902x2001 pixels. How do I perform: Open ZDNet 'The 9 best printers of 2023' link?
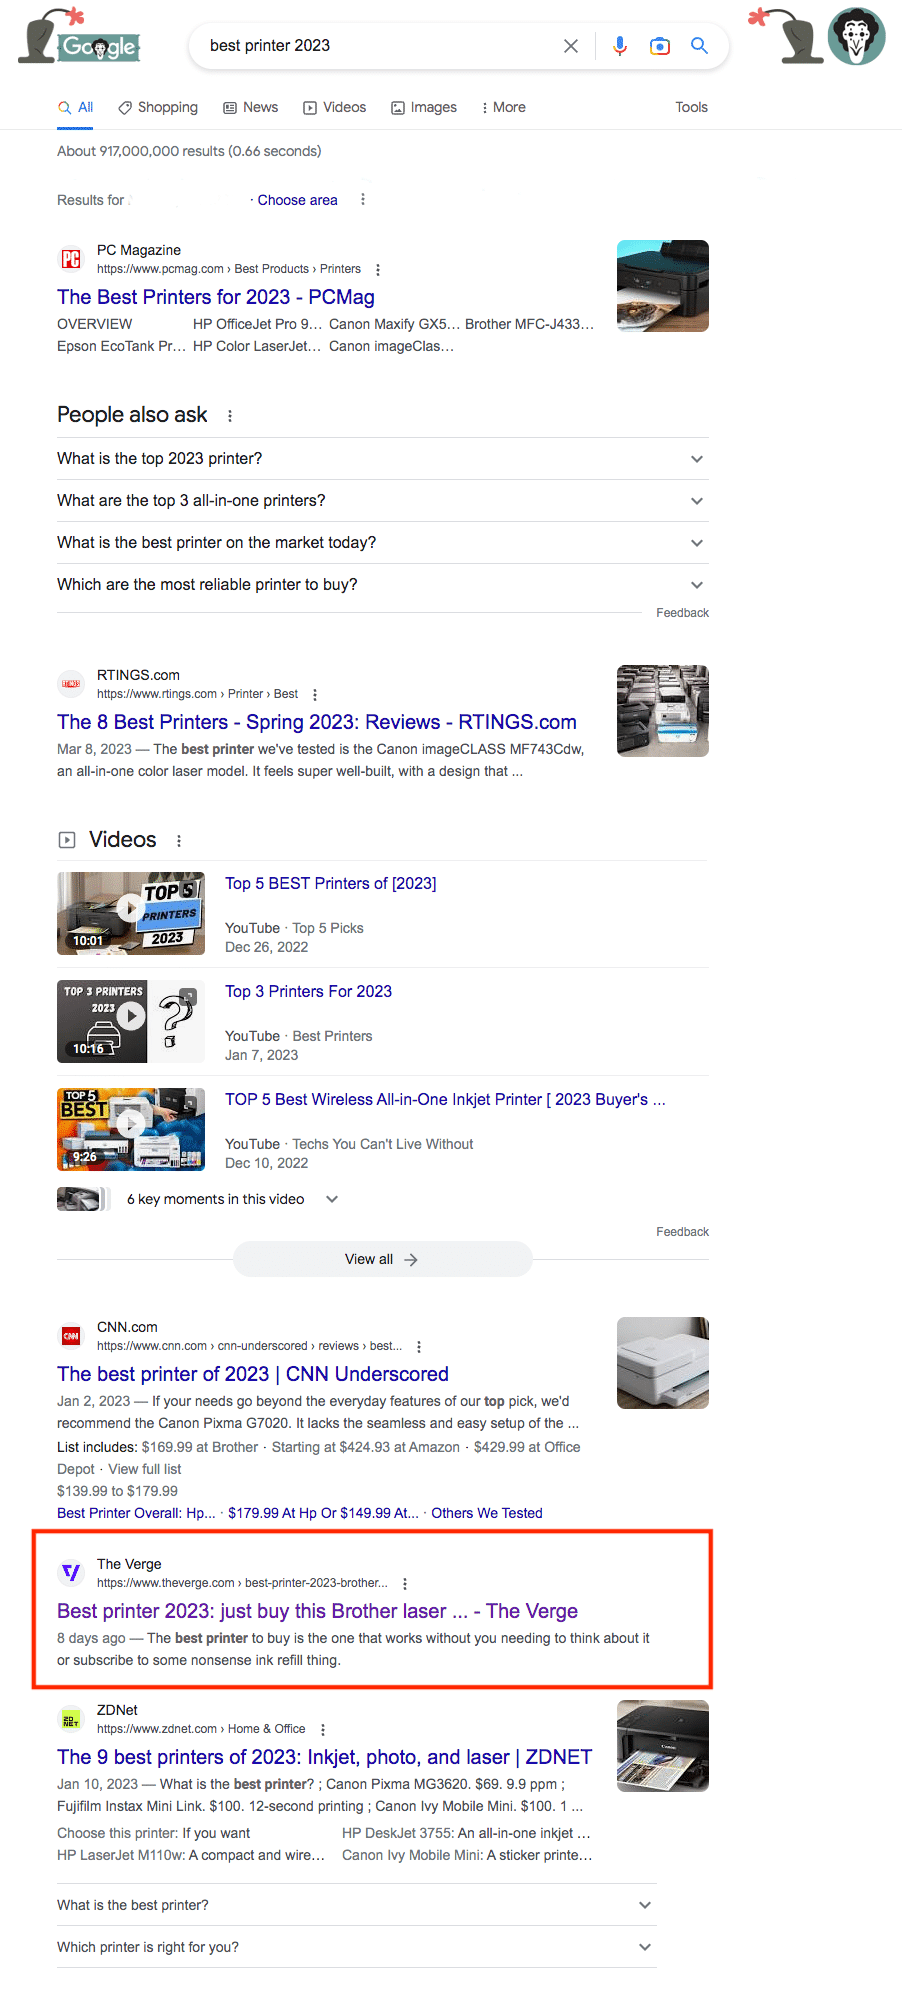(x=324, y=1757)
